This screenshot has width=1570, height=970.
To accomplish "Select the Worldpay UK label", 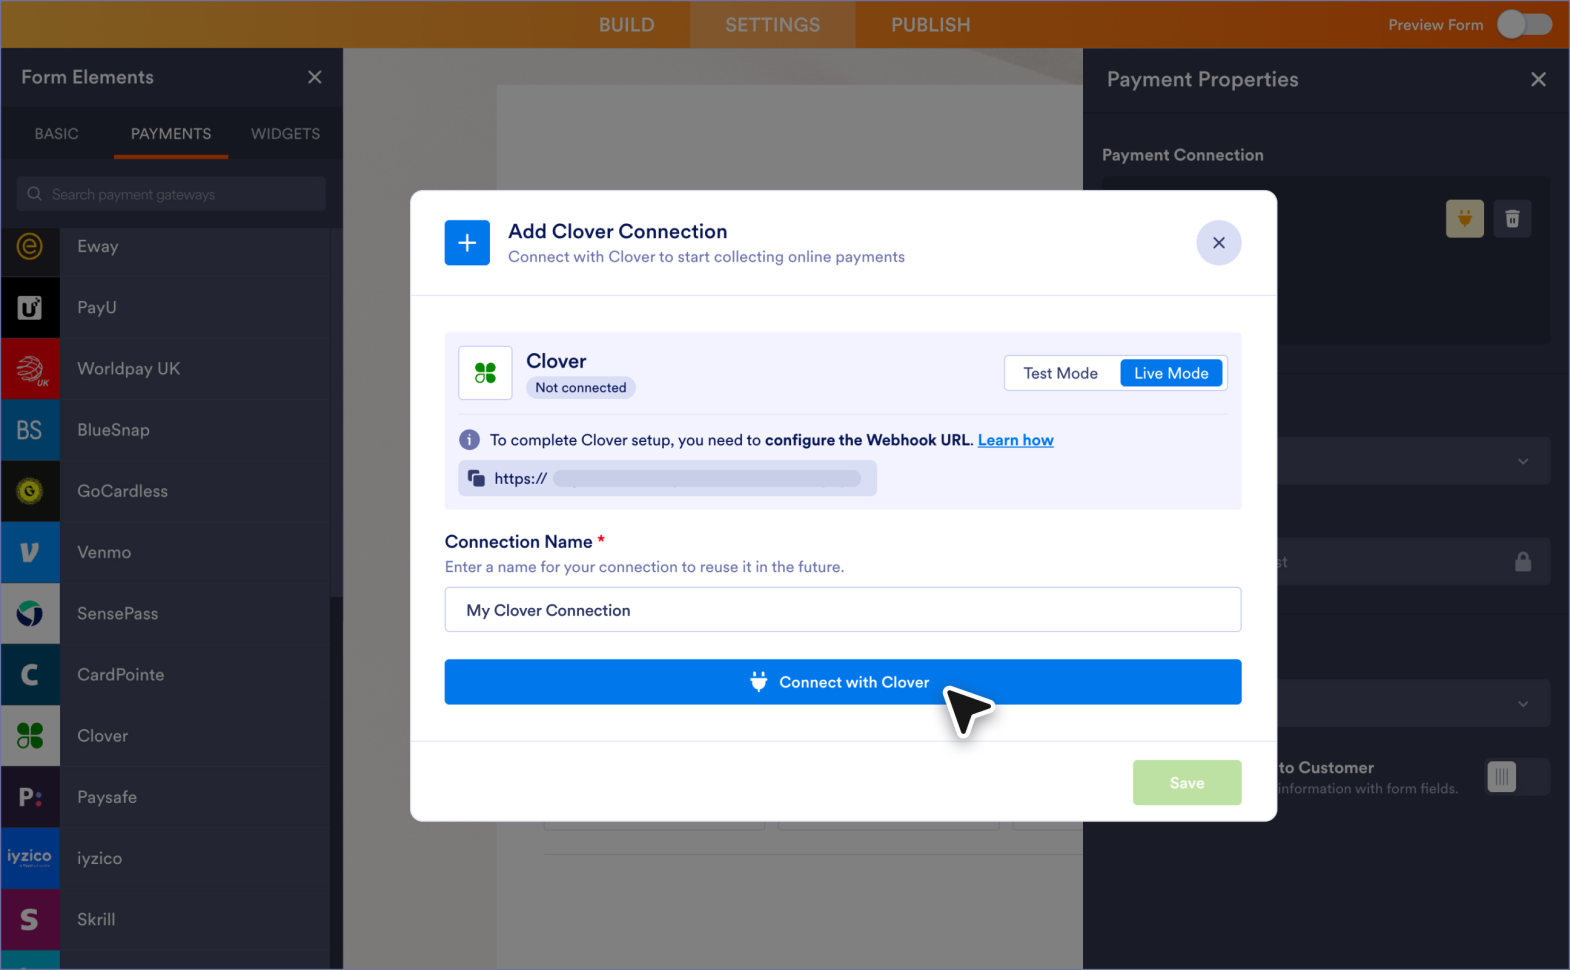I will click(x=129, y=369).
